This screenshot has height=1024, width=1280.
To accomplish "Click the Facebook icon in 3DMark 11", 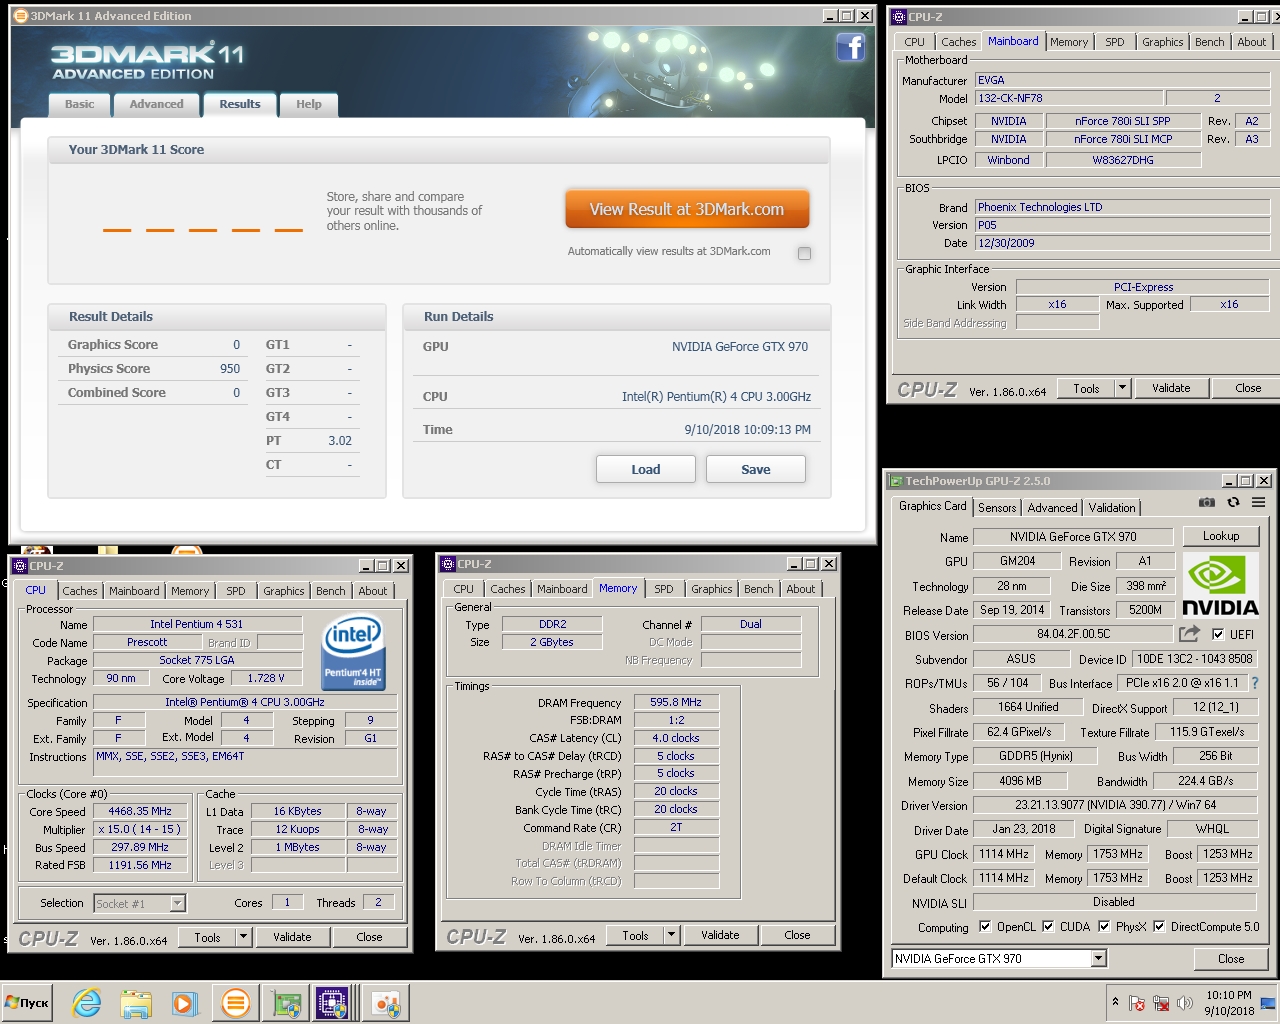I will coord(851,47).
